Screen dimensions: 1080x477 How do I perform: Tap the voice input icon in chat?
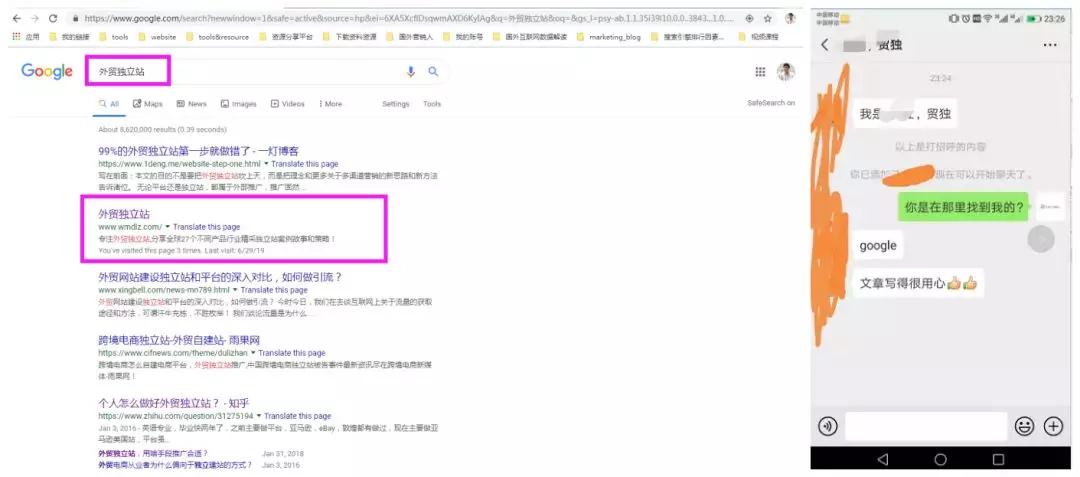pyautogui.click(x=828, y=426)
